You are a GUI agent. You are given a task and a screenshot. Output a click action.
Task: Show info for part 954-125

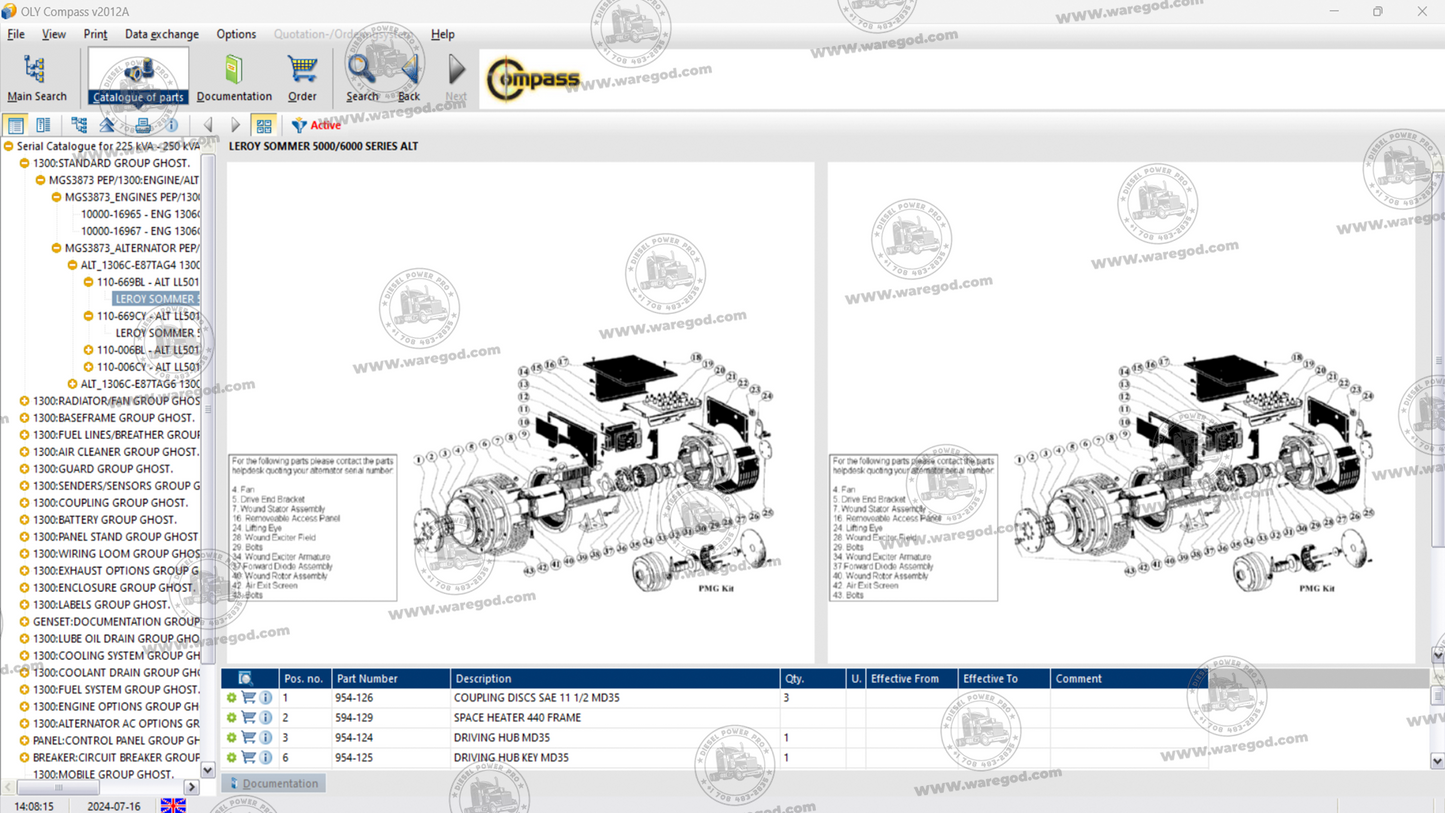point(266,758)
